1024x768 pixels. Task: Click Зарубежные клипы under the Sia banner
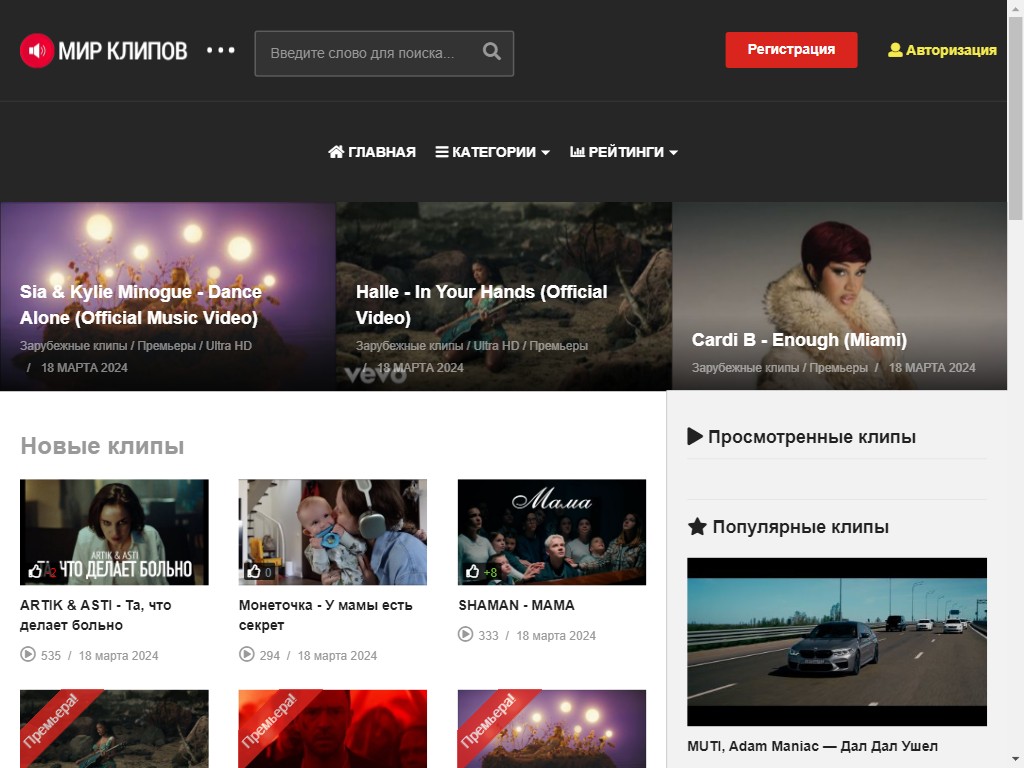point(73,345)
